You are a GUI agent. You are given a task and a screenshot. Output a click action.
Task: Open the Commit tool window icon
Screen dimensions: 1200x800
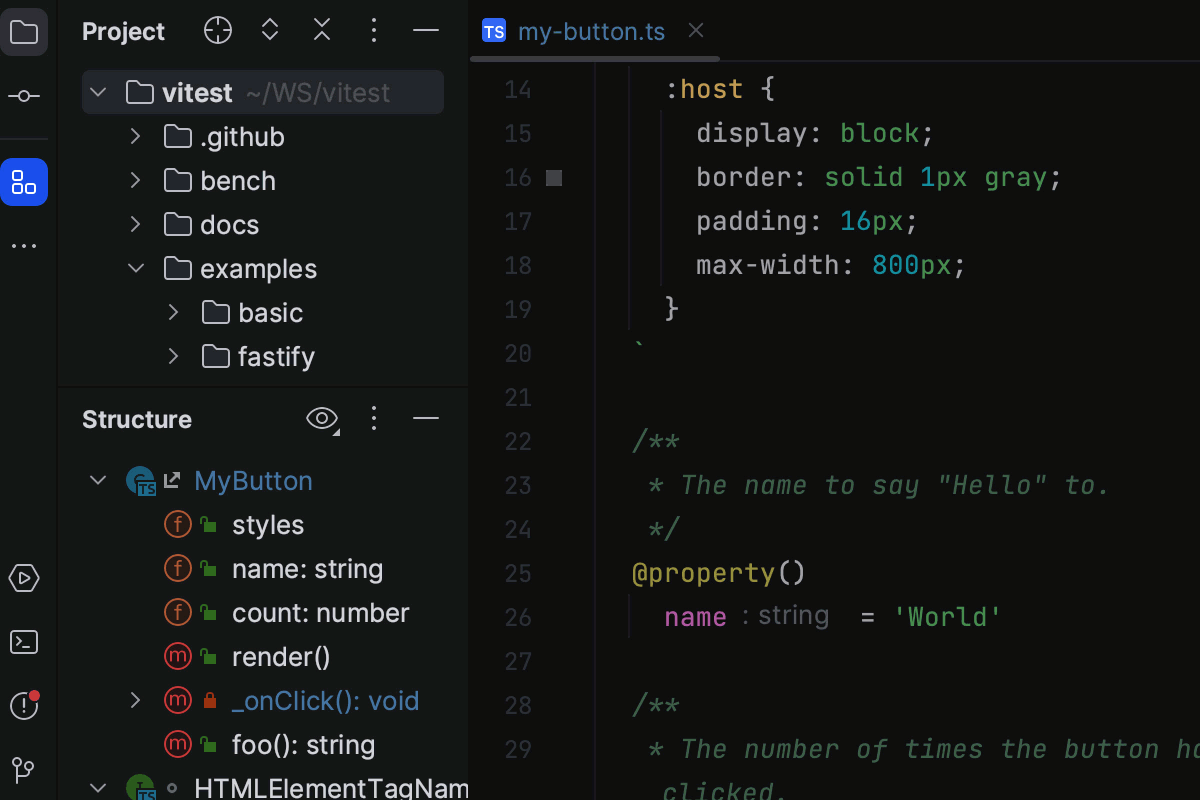[24, 96]
